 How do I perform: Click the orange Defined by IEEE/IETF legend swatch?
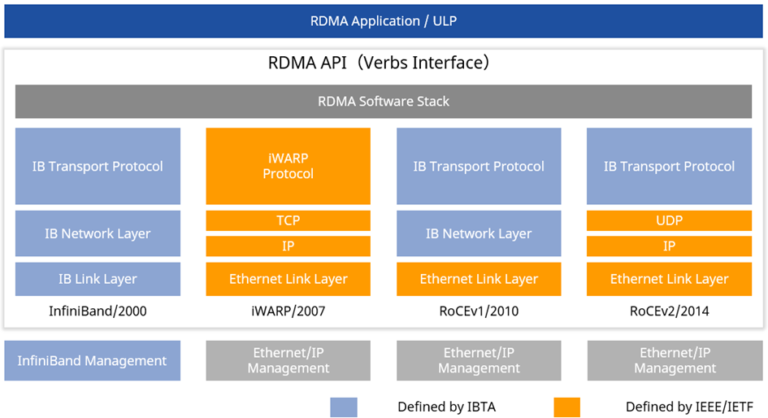coord(566,406)
